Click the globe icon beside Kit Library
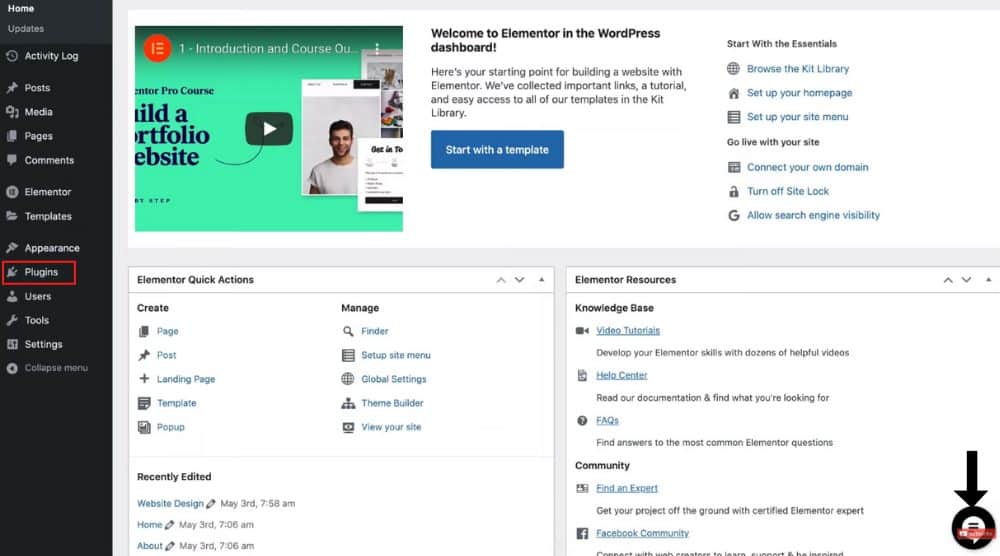Screen dimensions: 1000x556 point(733,69)
